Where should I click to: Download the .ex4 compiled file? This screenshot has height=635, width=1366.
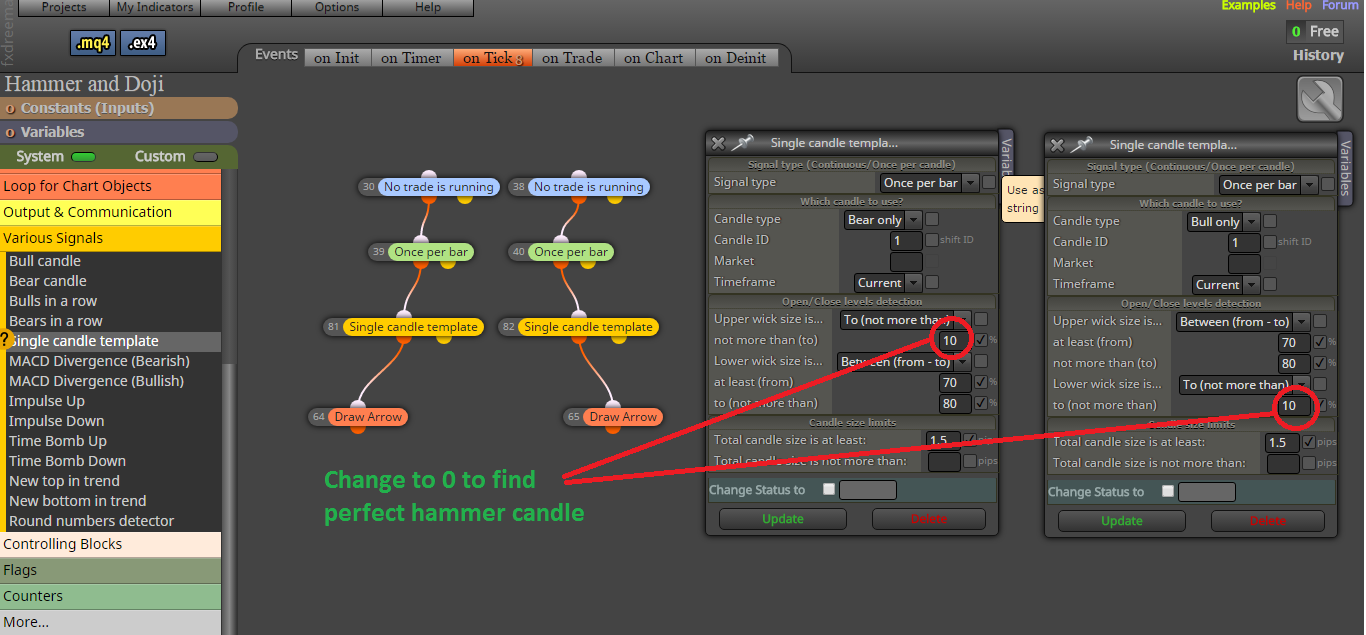143,43
